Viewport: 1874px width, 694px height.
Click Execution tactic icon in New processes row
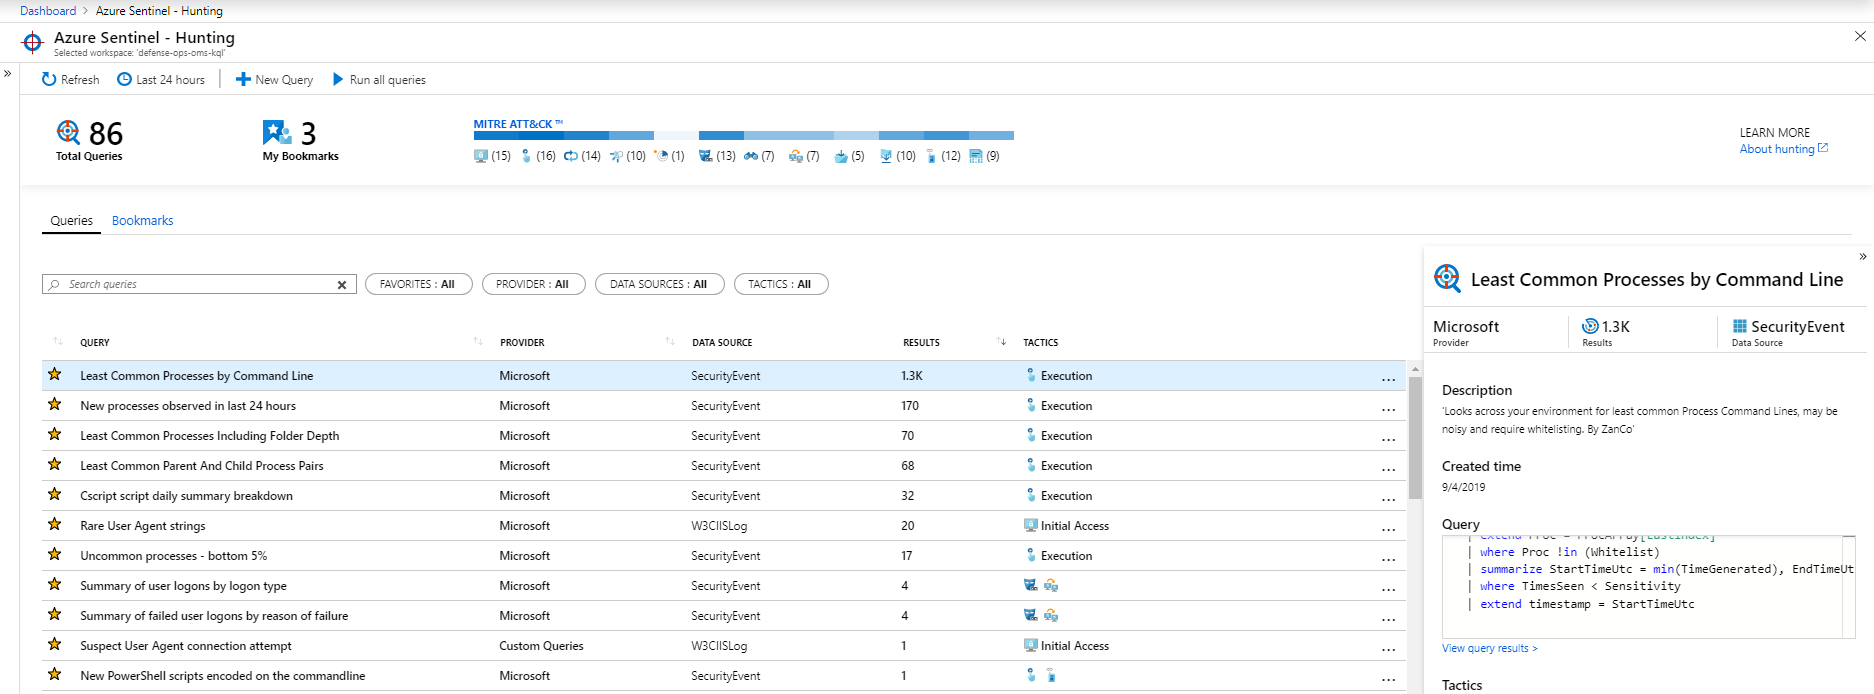[1031, 406]
